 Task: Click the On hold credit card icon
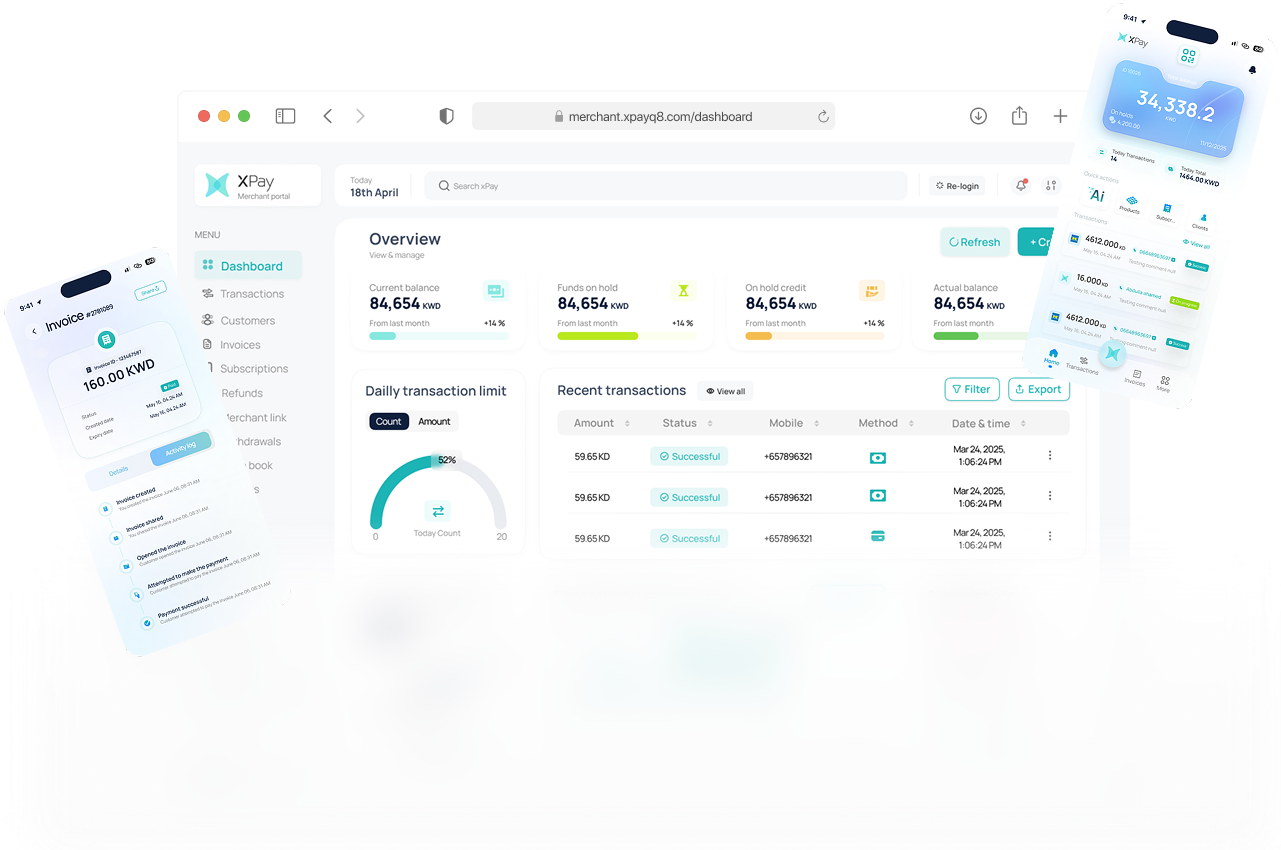871,291
